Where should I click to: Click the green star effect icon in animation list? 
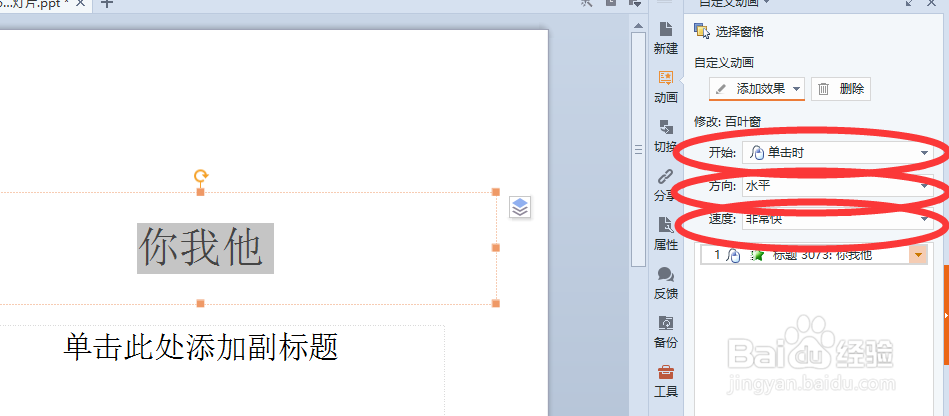tap(757, 256)
